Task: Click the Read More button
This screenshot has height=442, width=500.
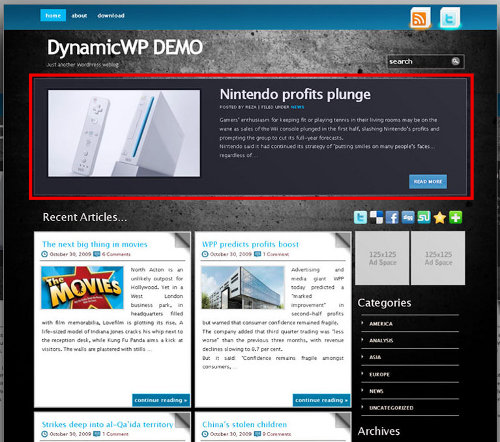Action: (428, 181)
